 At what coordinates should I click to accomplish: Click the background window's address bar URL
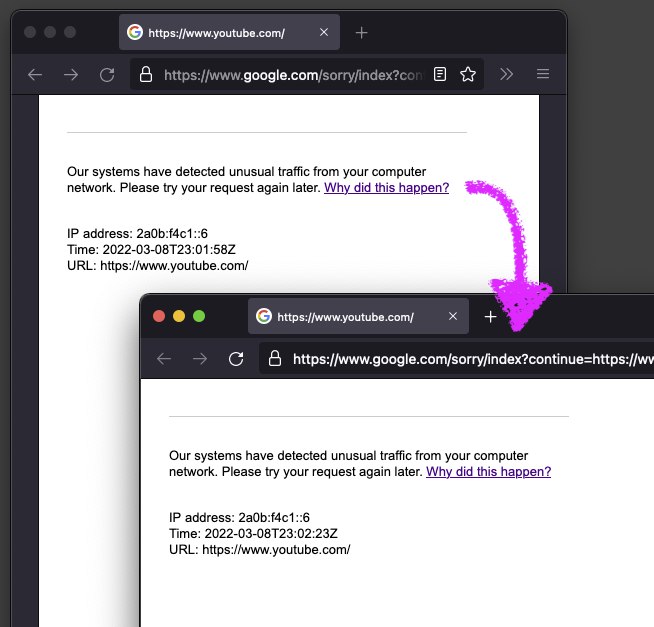click(x=293, y=75)
